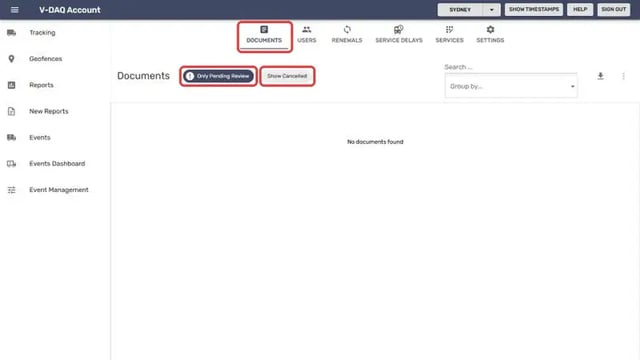Toggle the Only Pending Review filter
The image size is (640, 360).
click(x=218, y=76)
